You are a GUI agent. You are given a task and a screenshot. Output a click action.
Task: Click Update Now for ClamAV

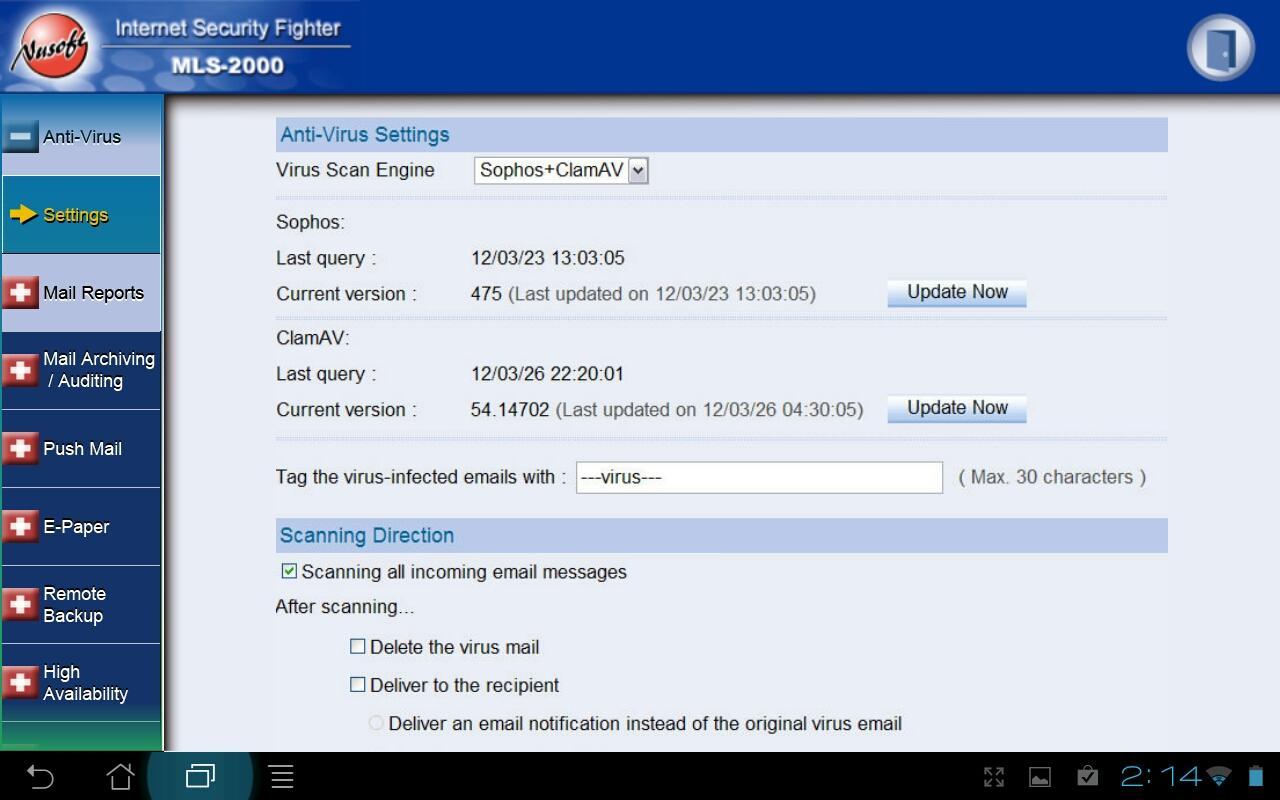tap(957, 408)
